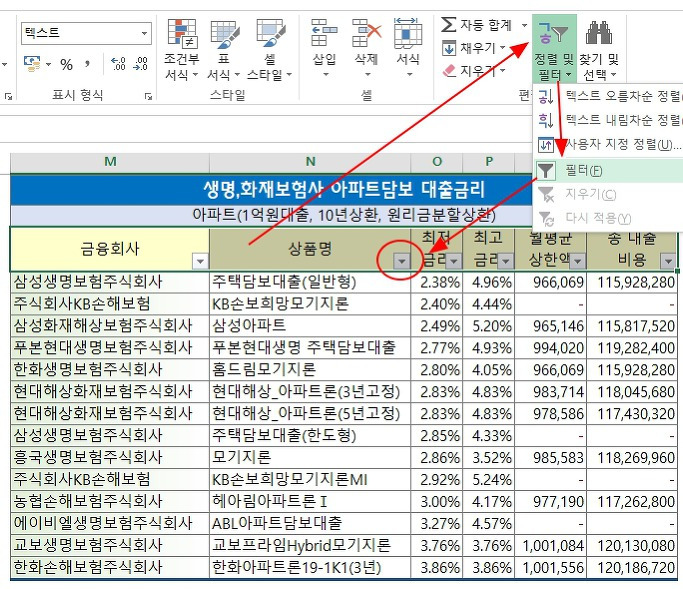Click the Delete (삭제) cells icon
Screen dimensions: 683x589
366,32
